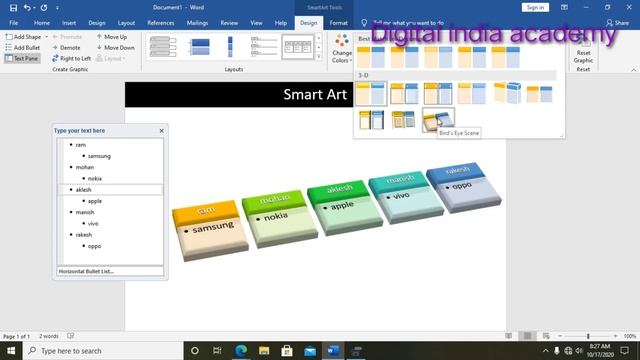Select the fifth 3-D style with tilted blocks

[507, 93]
